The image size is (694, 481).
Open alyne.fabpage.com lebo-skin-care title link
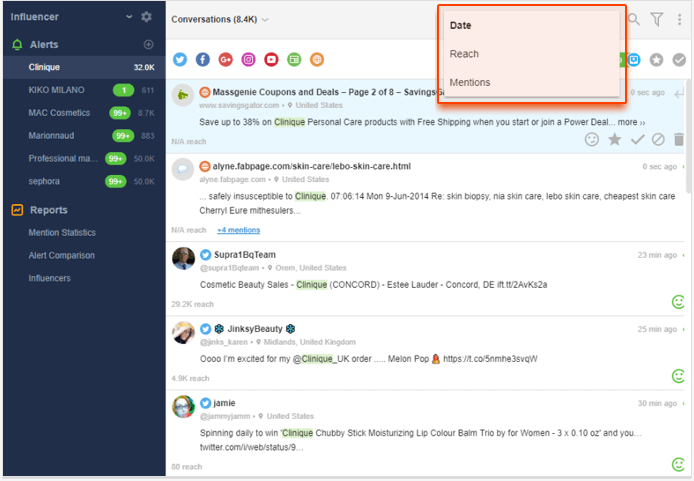click(x=312, y=166)
